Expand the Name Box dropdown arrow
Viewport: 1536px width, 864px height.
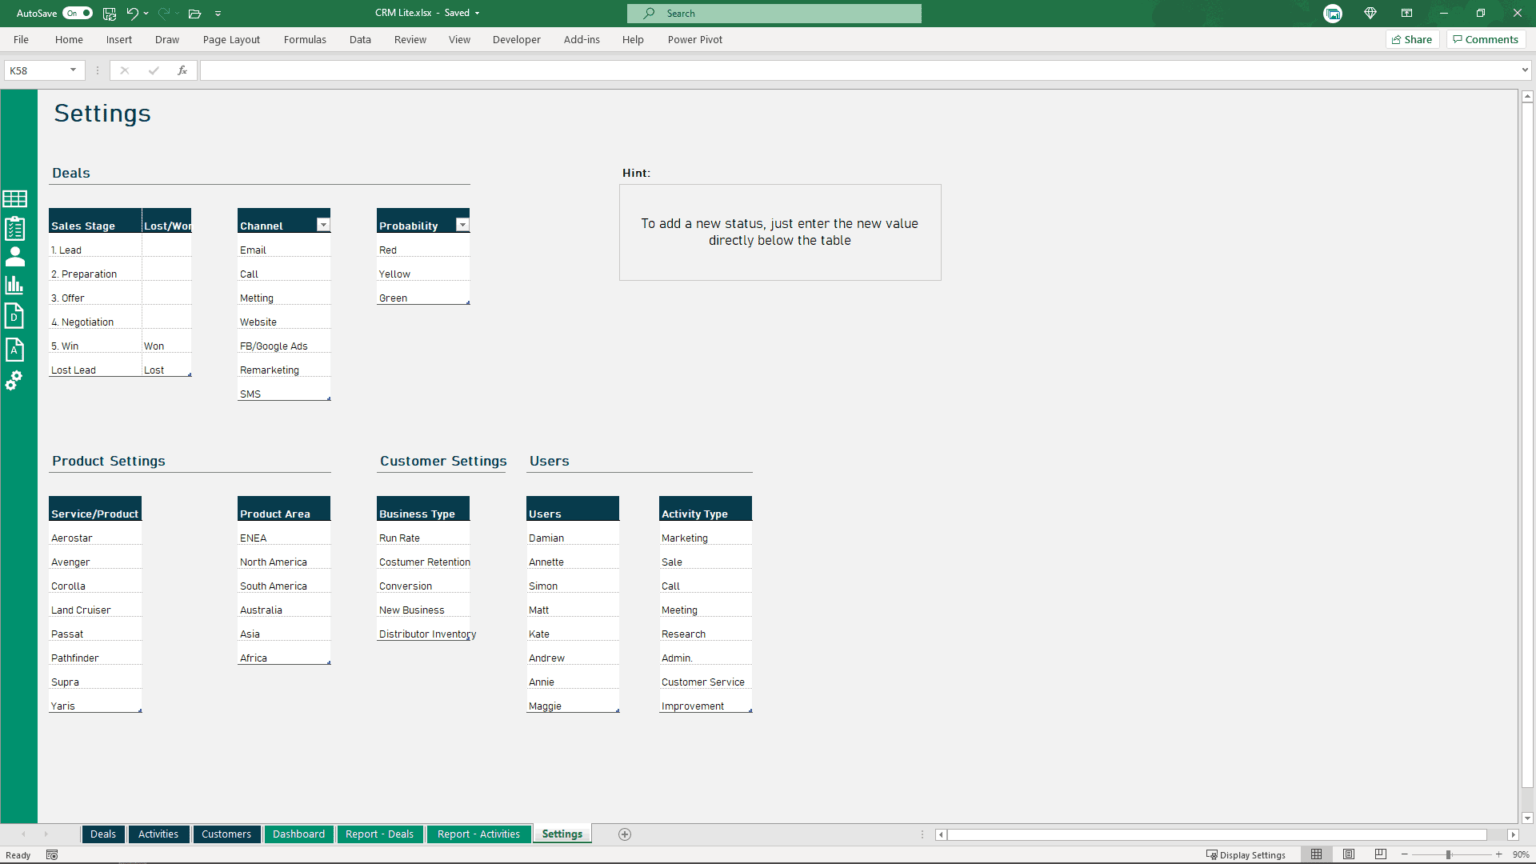tap(73, 70)
